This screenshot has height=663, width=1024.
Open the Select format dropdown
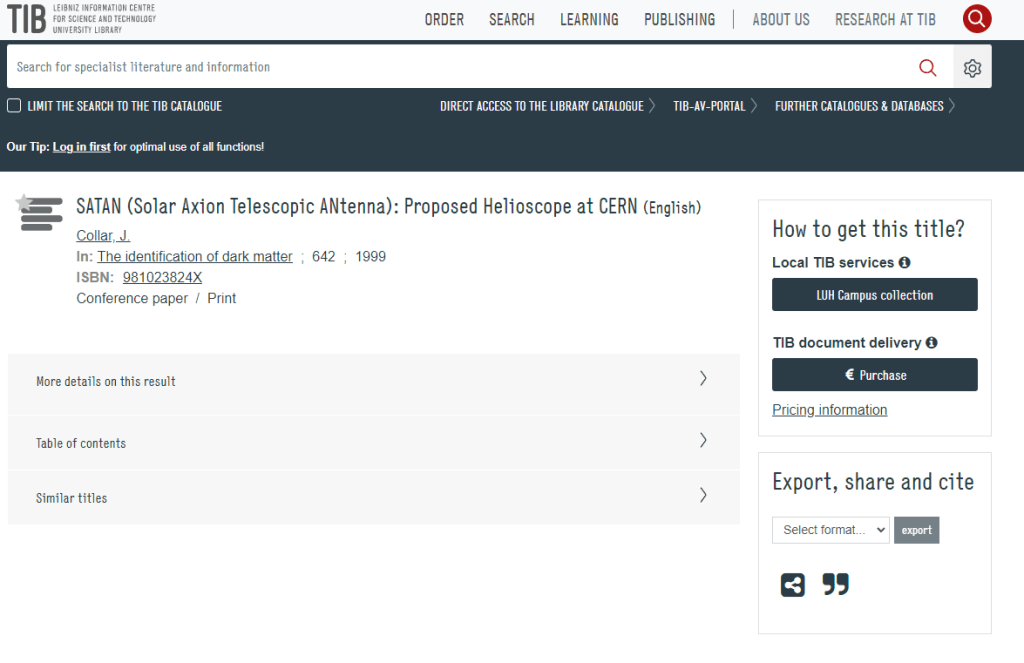[830, 530]
